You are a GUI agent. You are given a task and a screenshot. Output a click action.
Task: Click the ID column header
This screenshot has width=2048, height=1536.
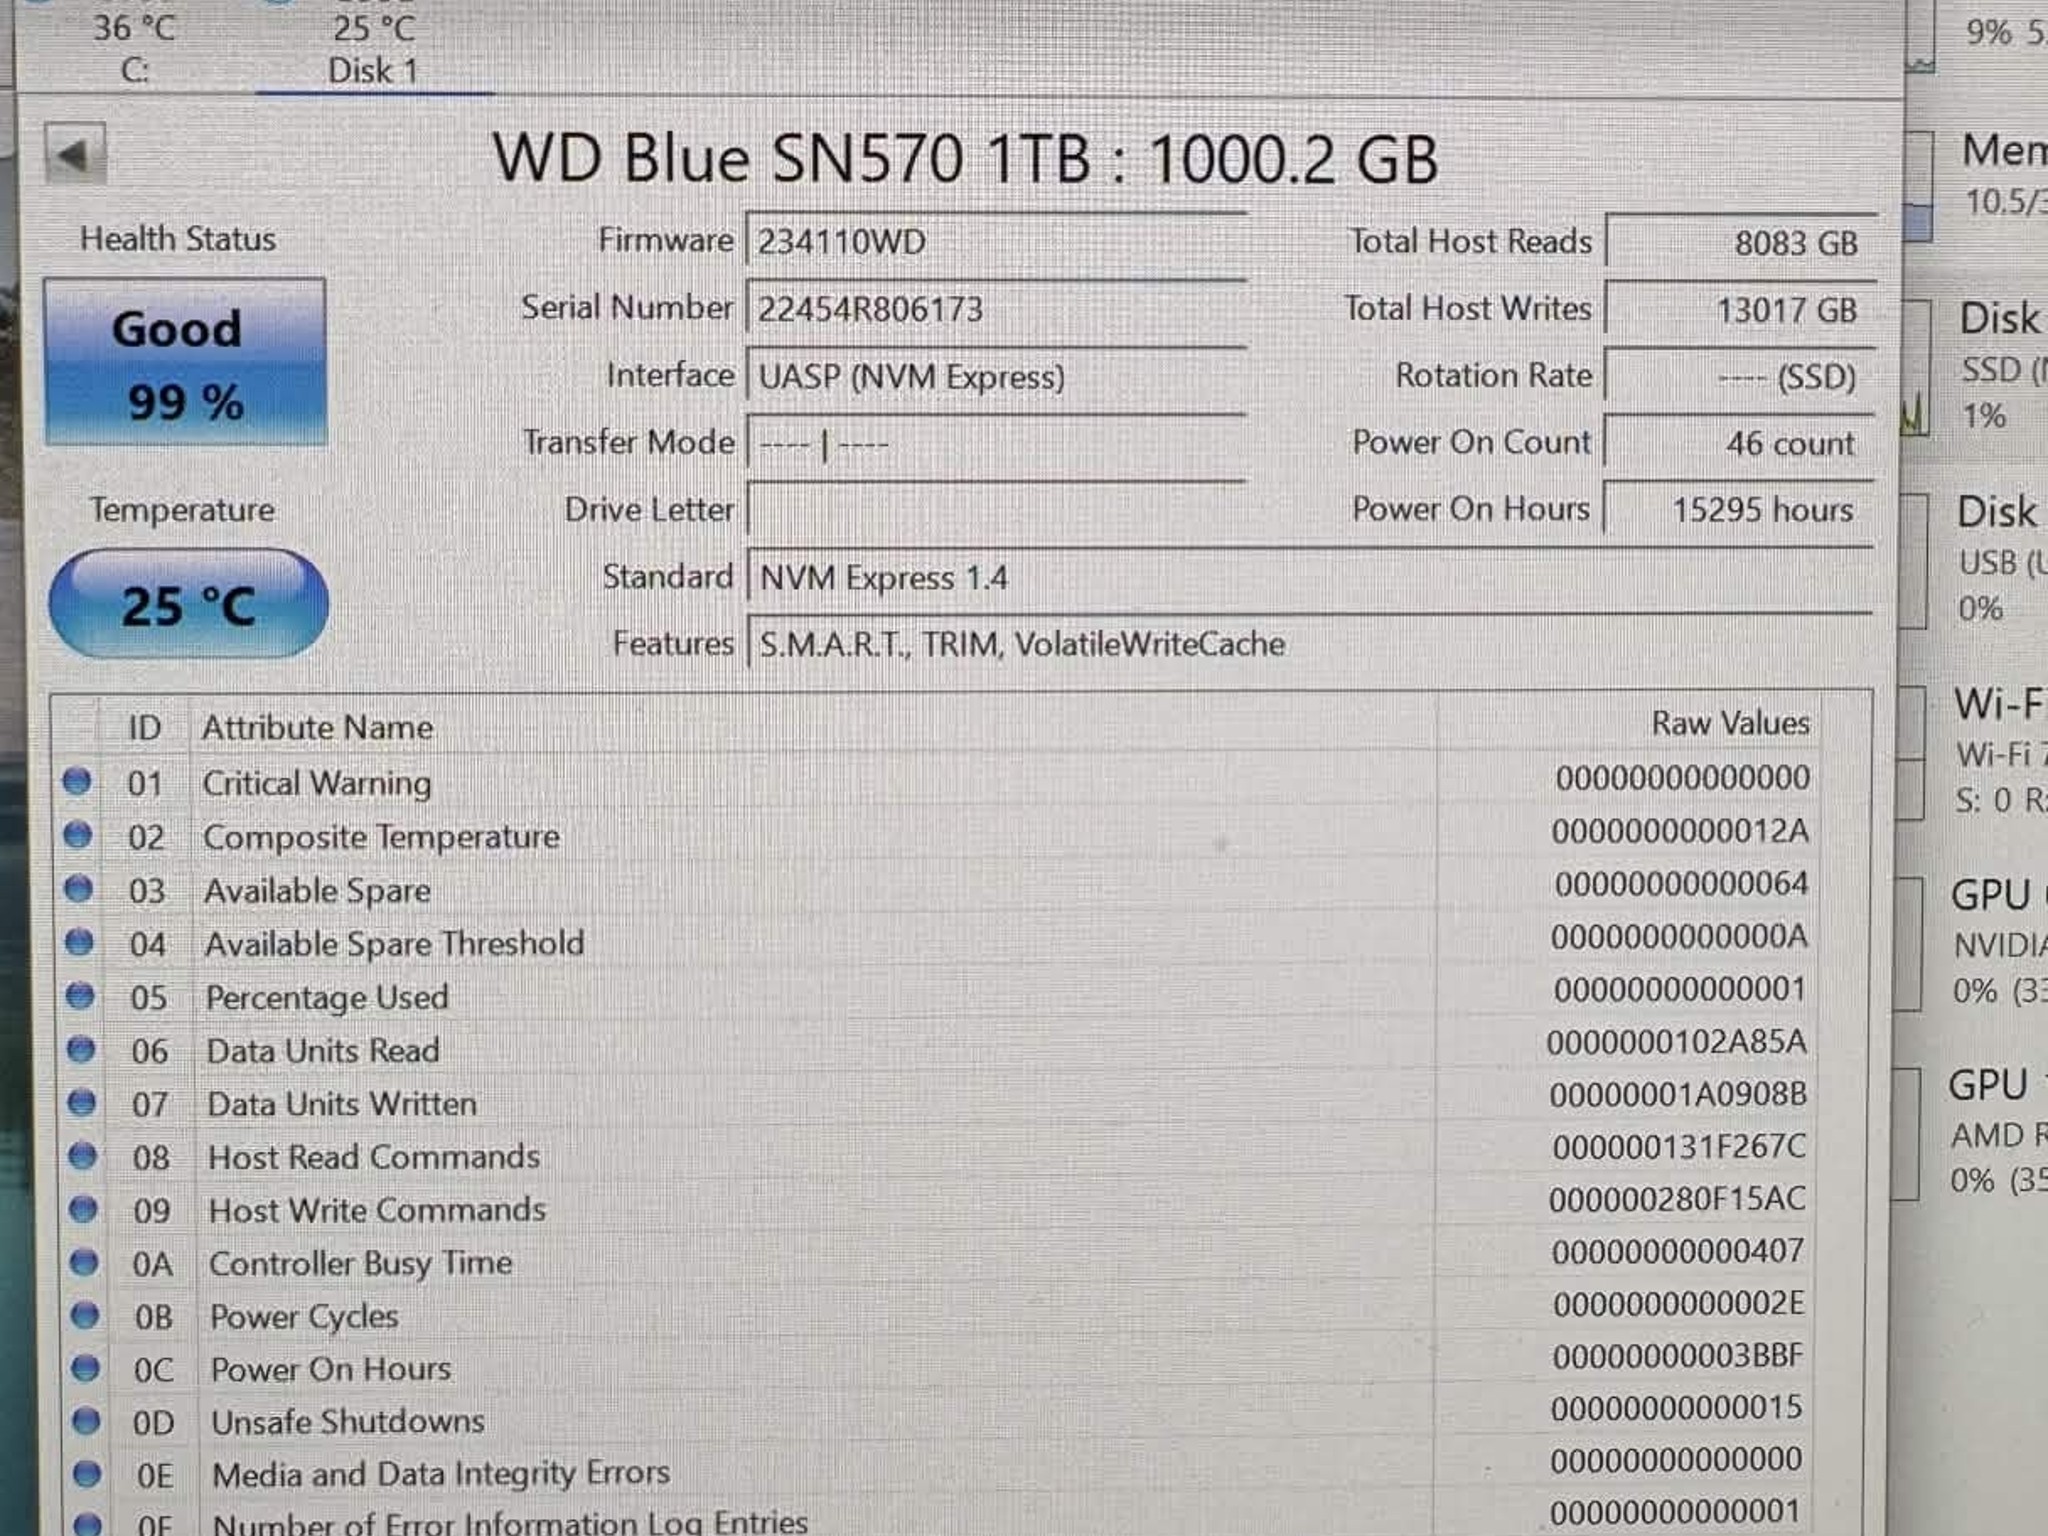(144, 727)
